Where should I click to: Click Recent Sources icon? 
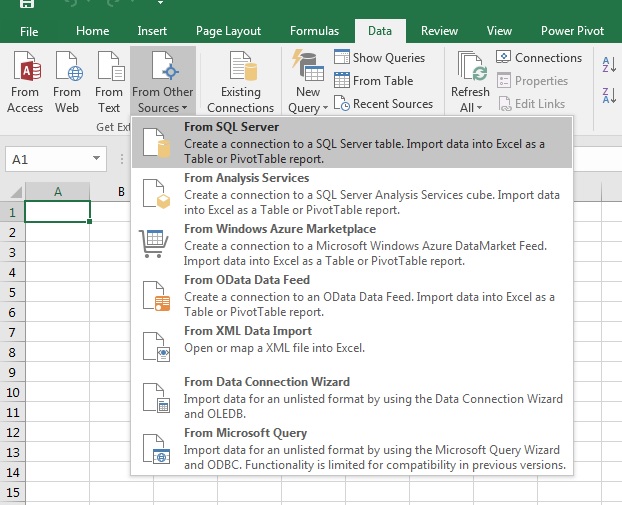coord(342,103)
